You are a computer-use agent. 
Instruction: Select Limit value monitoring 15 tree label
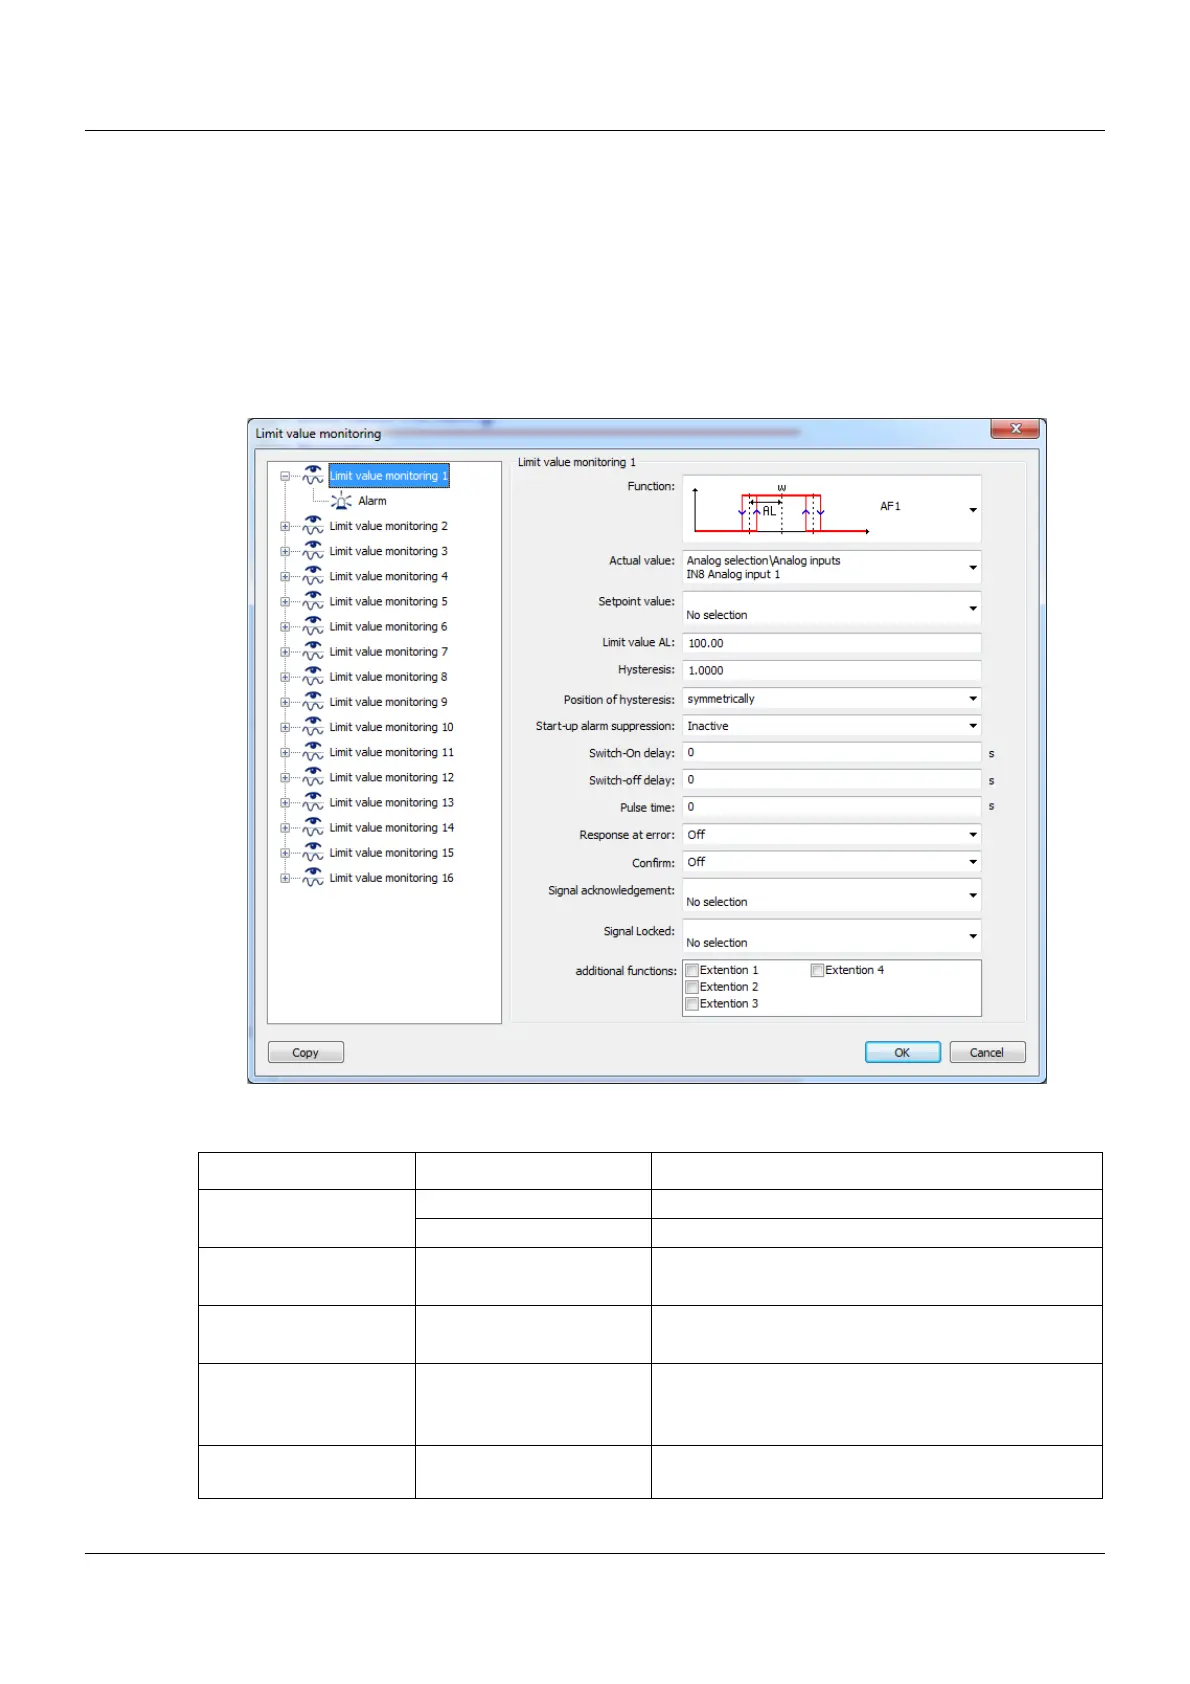point(392,853)
